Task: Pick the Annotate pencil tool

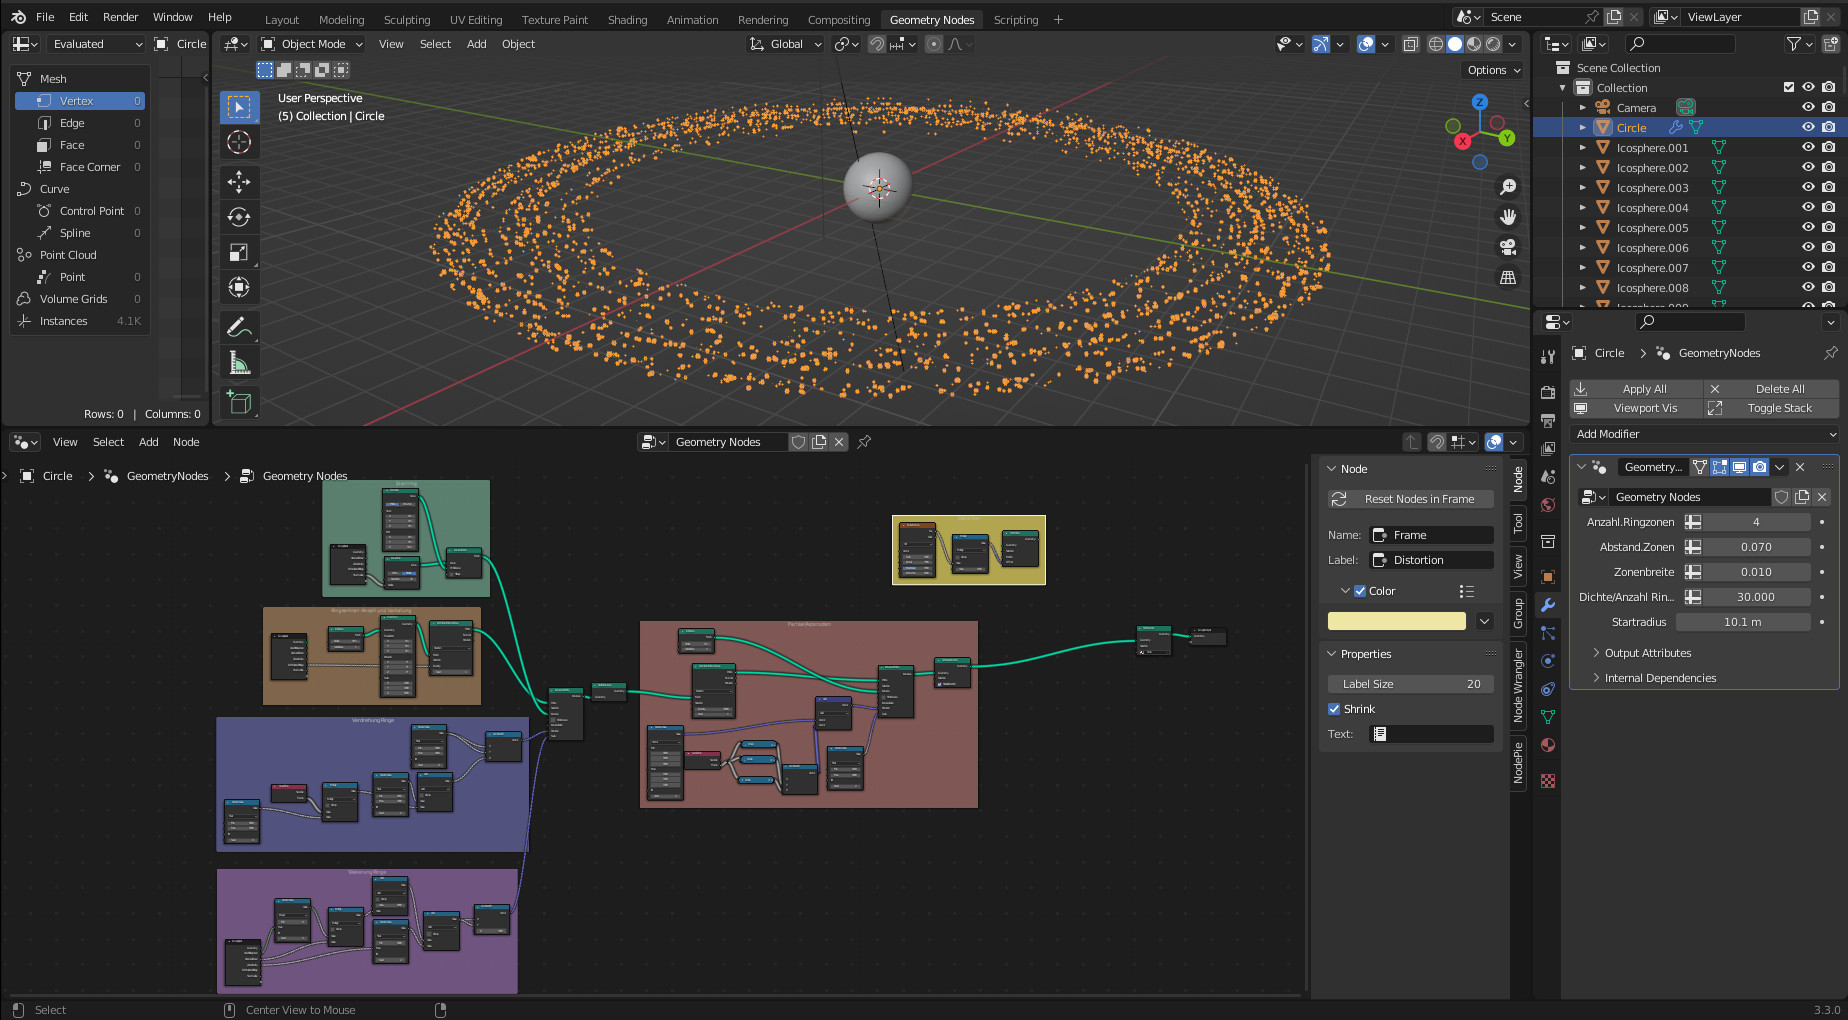Action: 239,327
